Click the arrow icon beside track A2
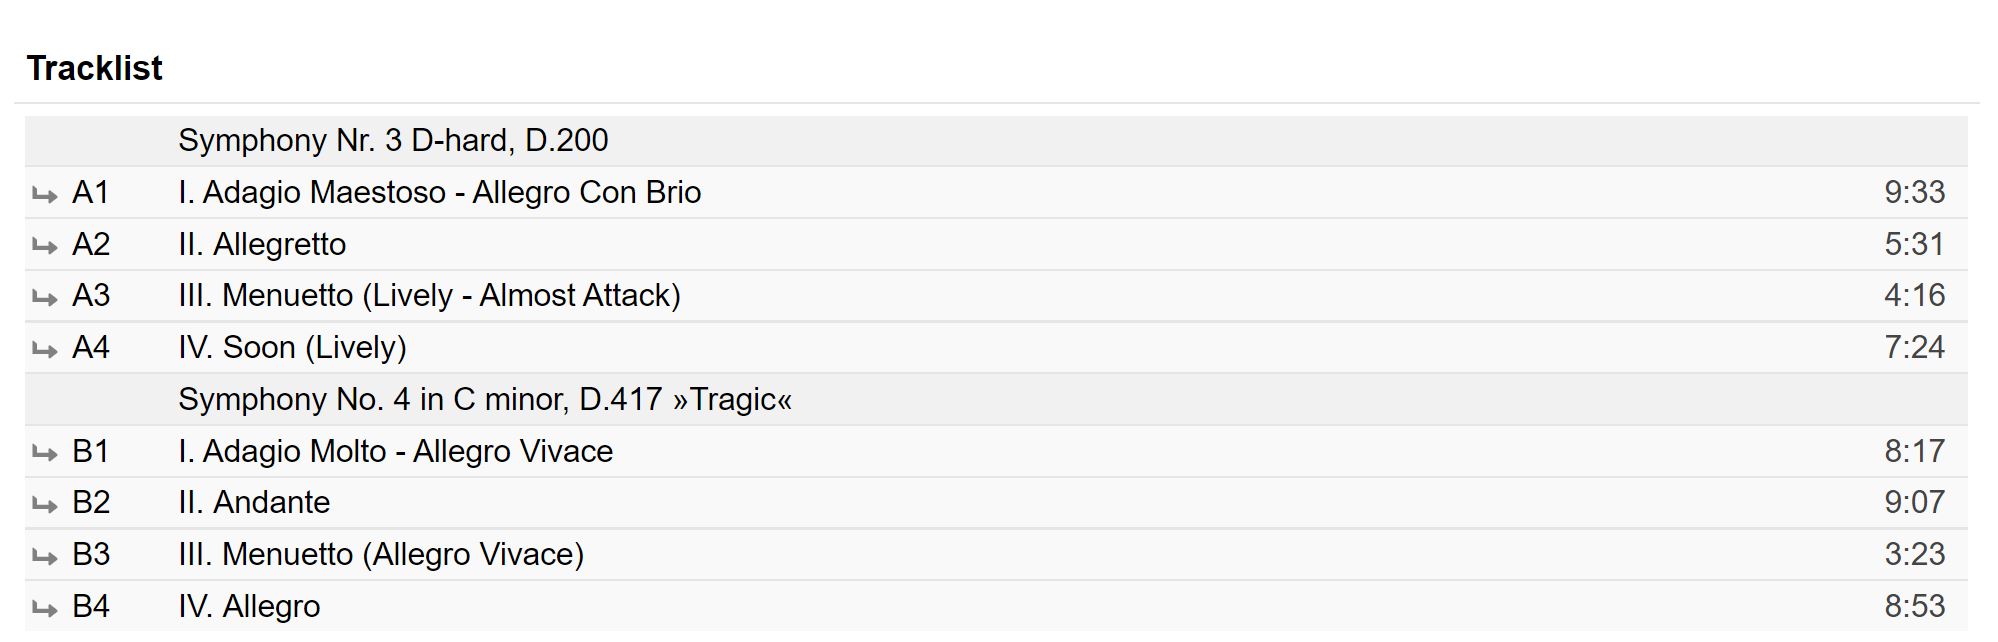Viewport: 1998px width, 642px height. (45, 246)
